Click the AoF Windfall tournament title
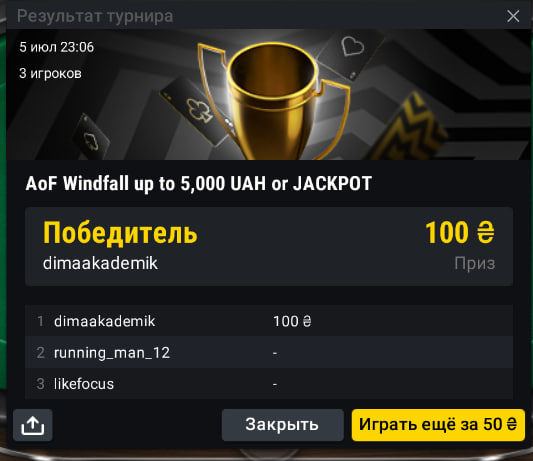Viewport: 533px width, 461px height. [x=199, y=184]
